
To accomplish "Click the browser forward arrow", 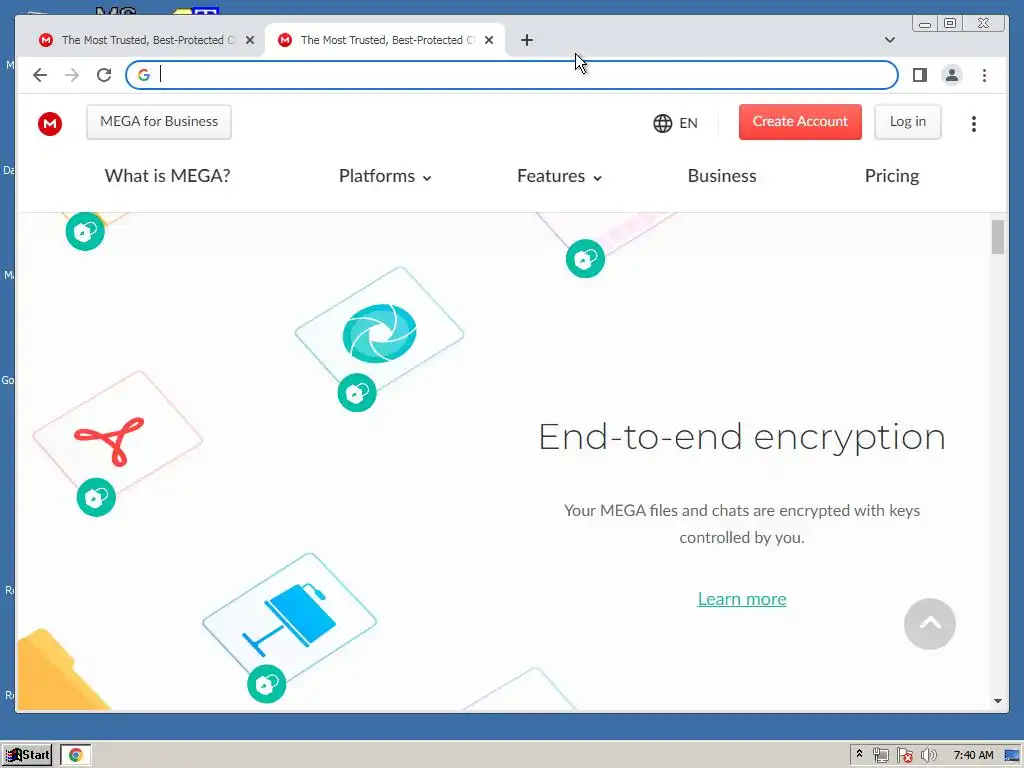I will [x=72, y=75].
